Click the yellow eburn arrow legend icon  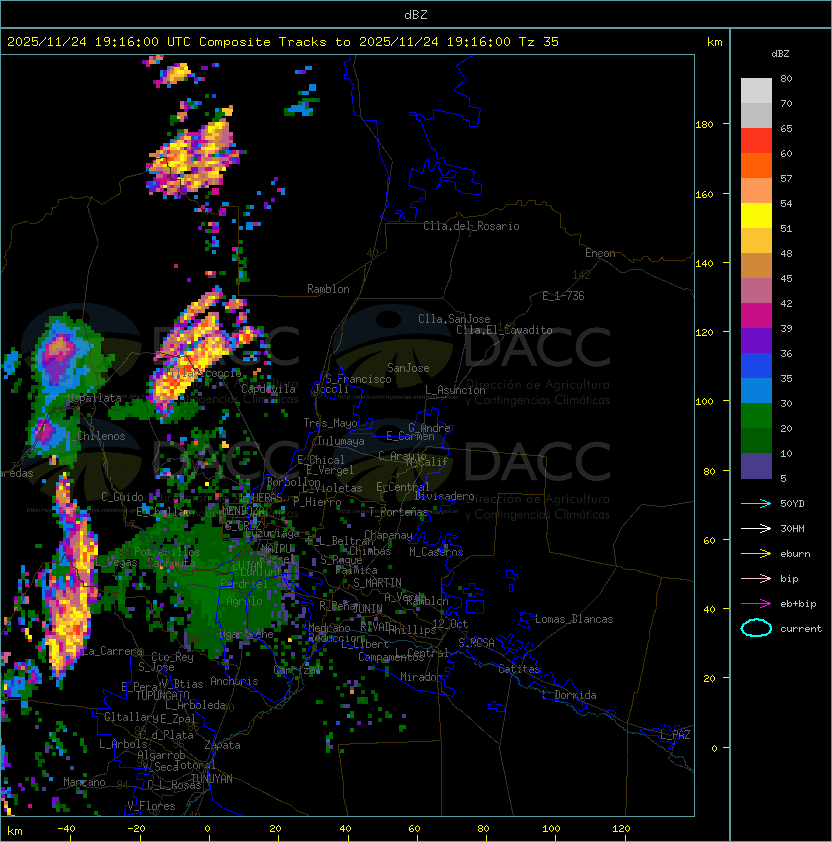[x=756, y=554]
